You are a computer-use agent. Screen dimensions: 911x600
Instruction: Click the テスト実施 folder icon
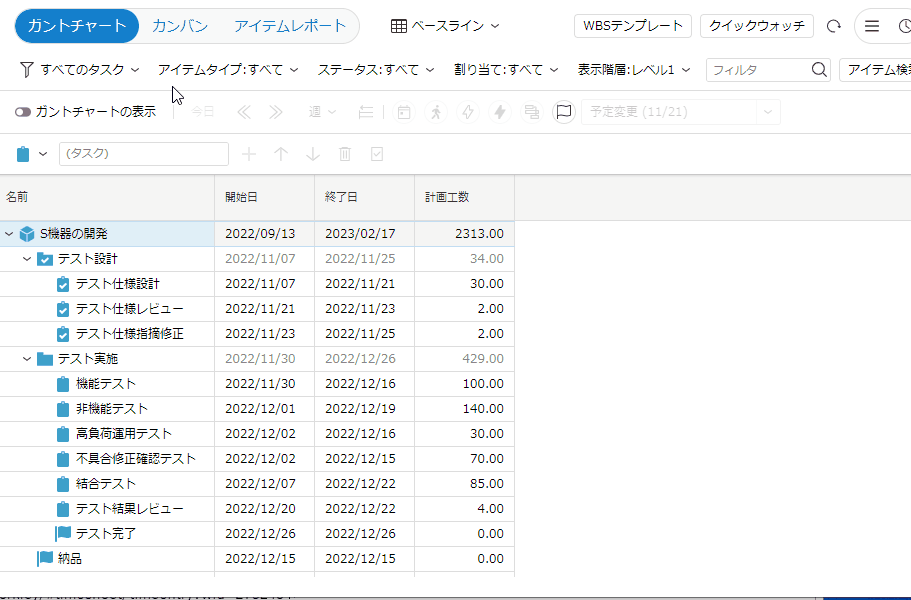pos(45,359)
